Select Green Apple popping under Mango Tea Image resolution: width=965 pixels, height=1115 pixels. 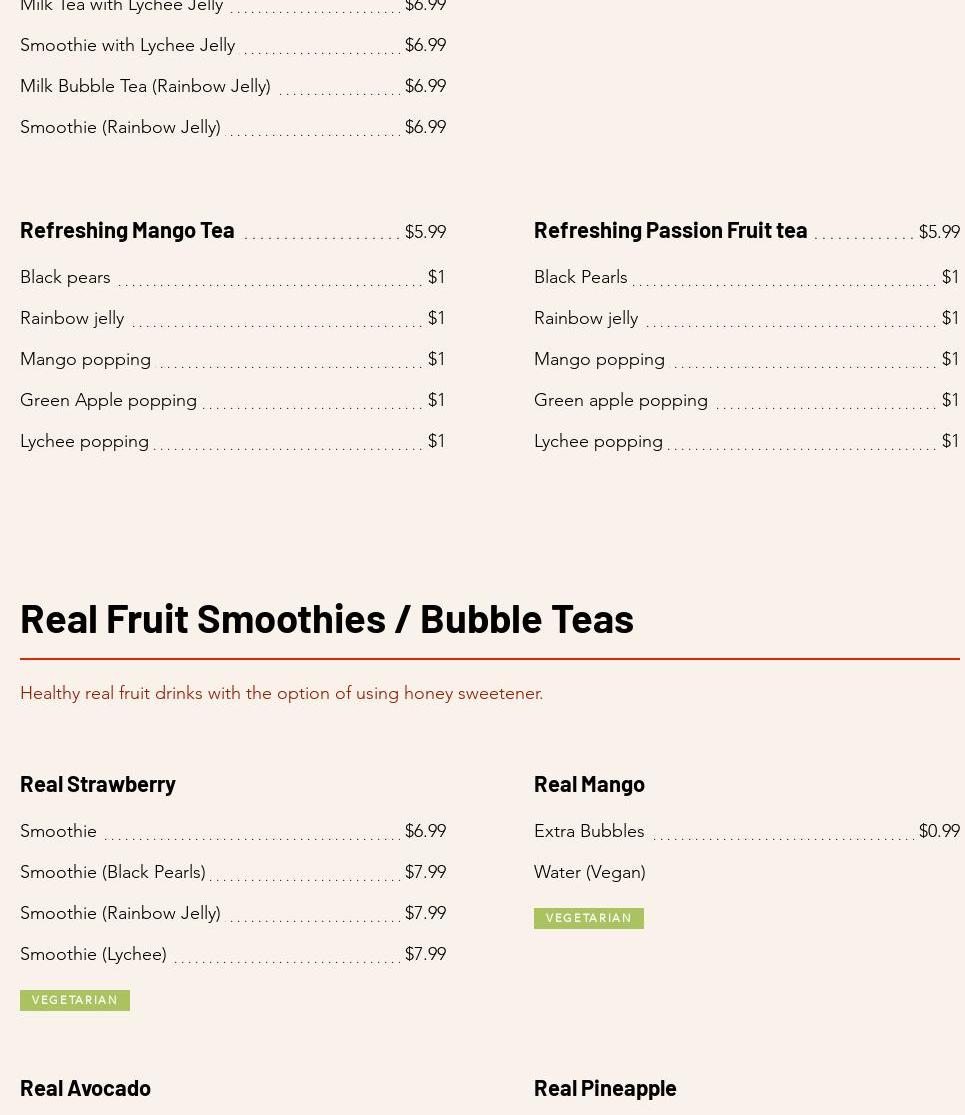point(109,400)
